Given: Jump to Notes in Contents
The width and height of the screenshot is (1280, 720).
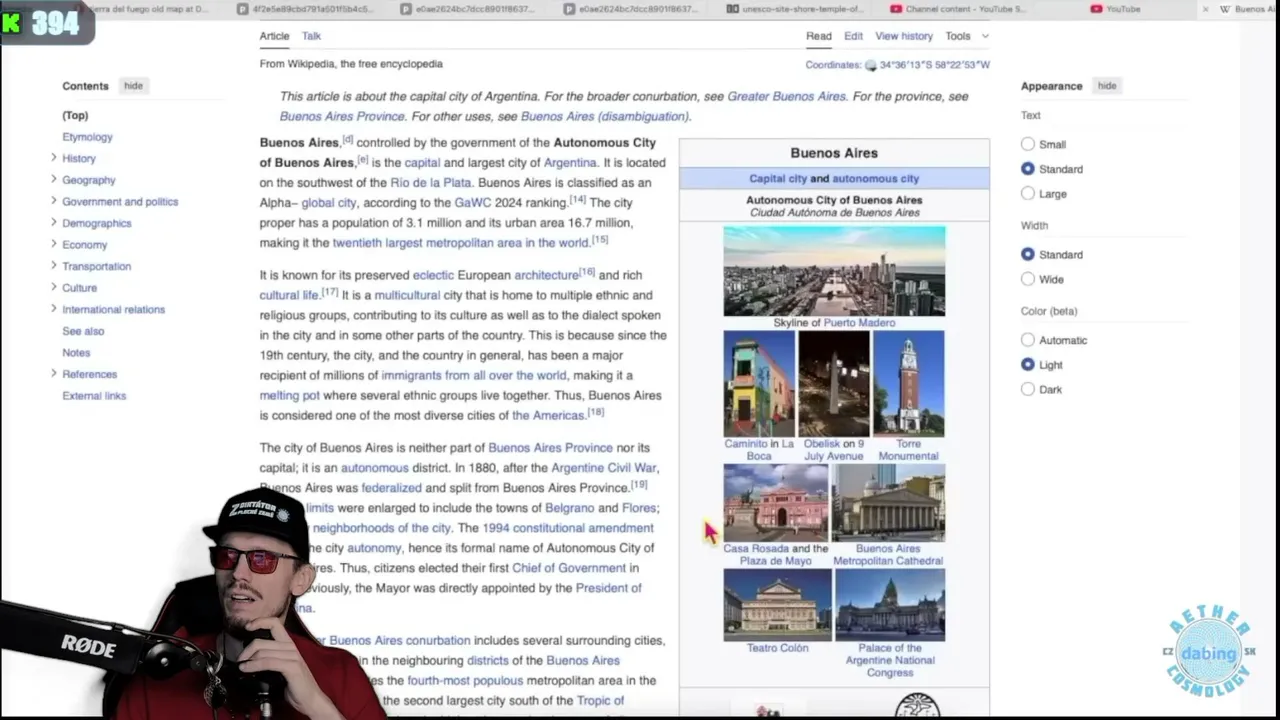Looking at the screenshot, I should [x=76, y=353].
